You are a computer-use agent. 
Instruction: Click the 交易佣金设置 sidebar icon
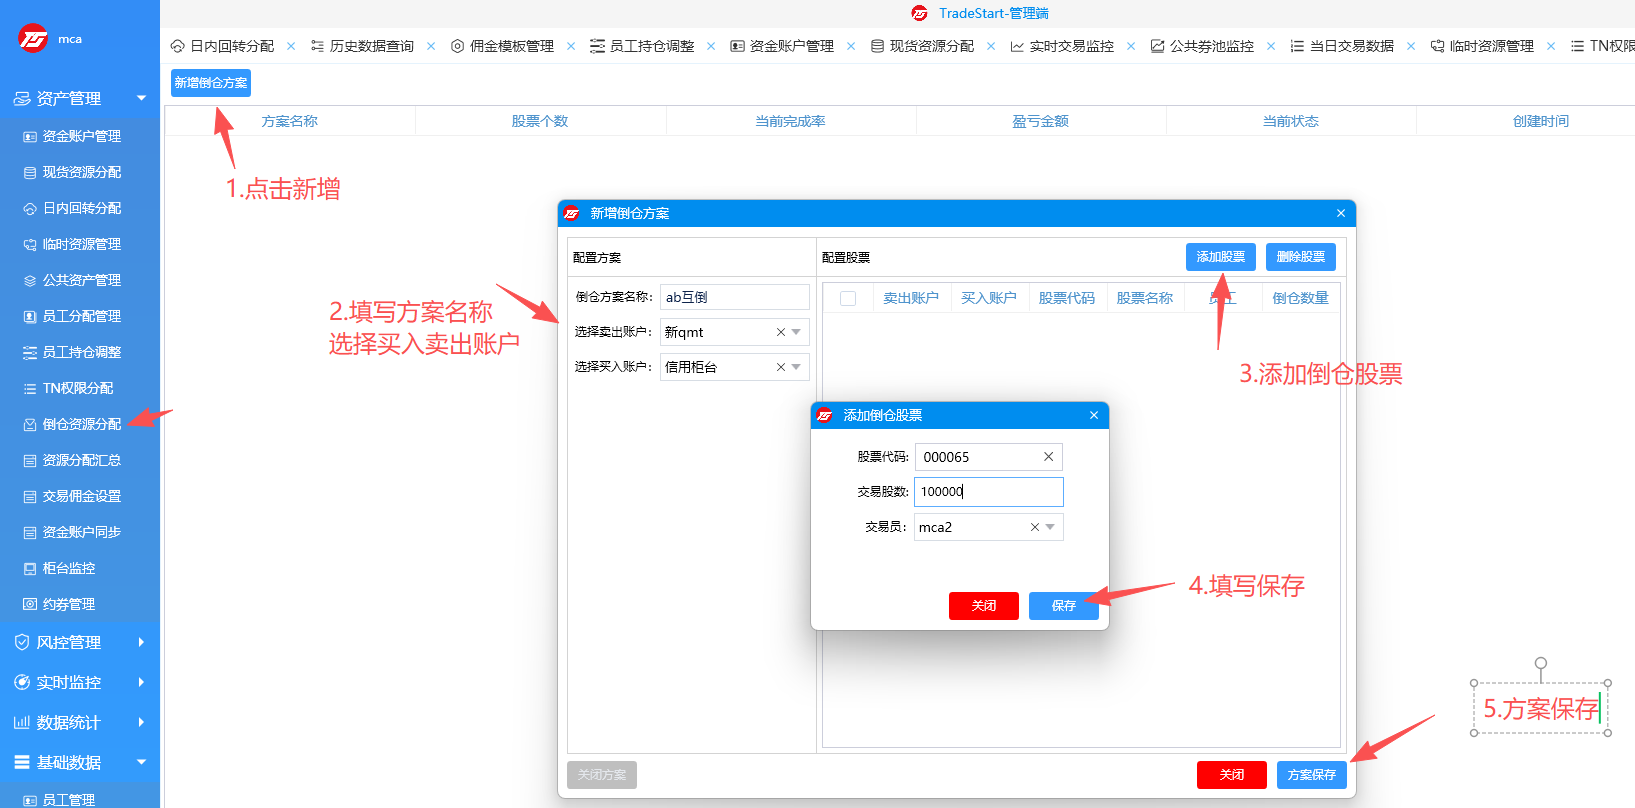click(30, 497)
